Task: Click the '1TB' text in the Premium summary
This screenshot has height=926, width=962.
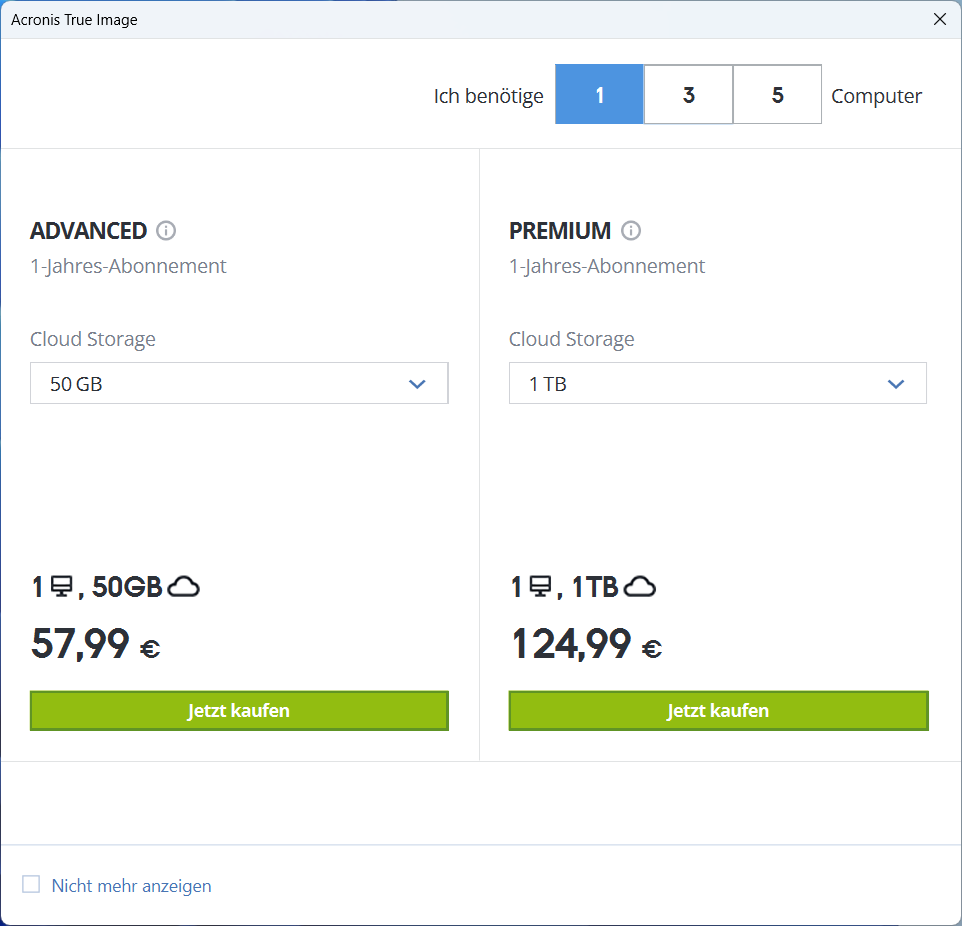Action: point(595,587)
